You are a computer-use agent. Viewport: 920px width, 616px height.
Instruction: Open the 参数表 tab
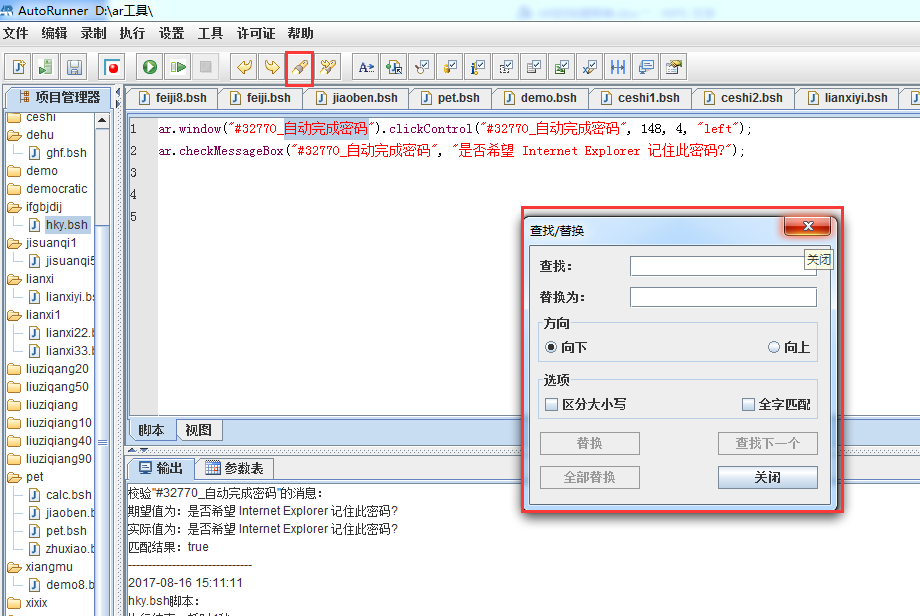235,468
